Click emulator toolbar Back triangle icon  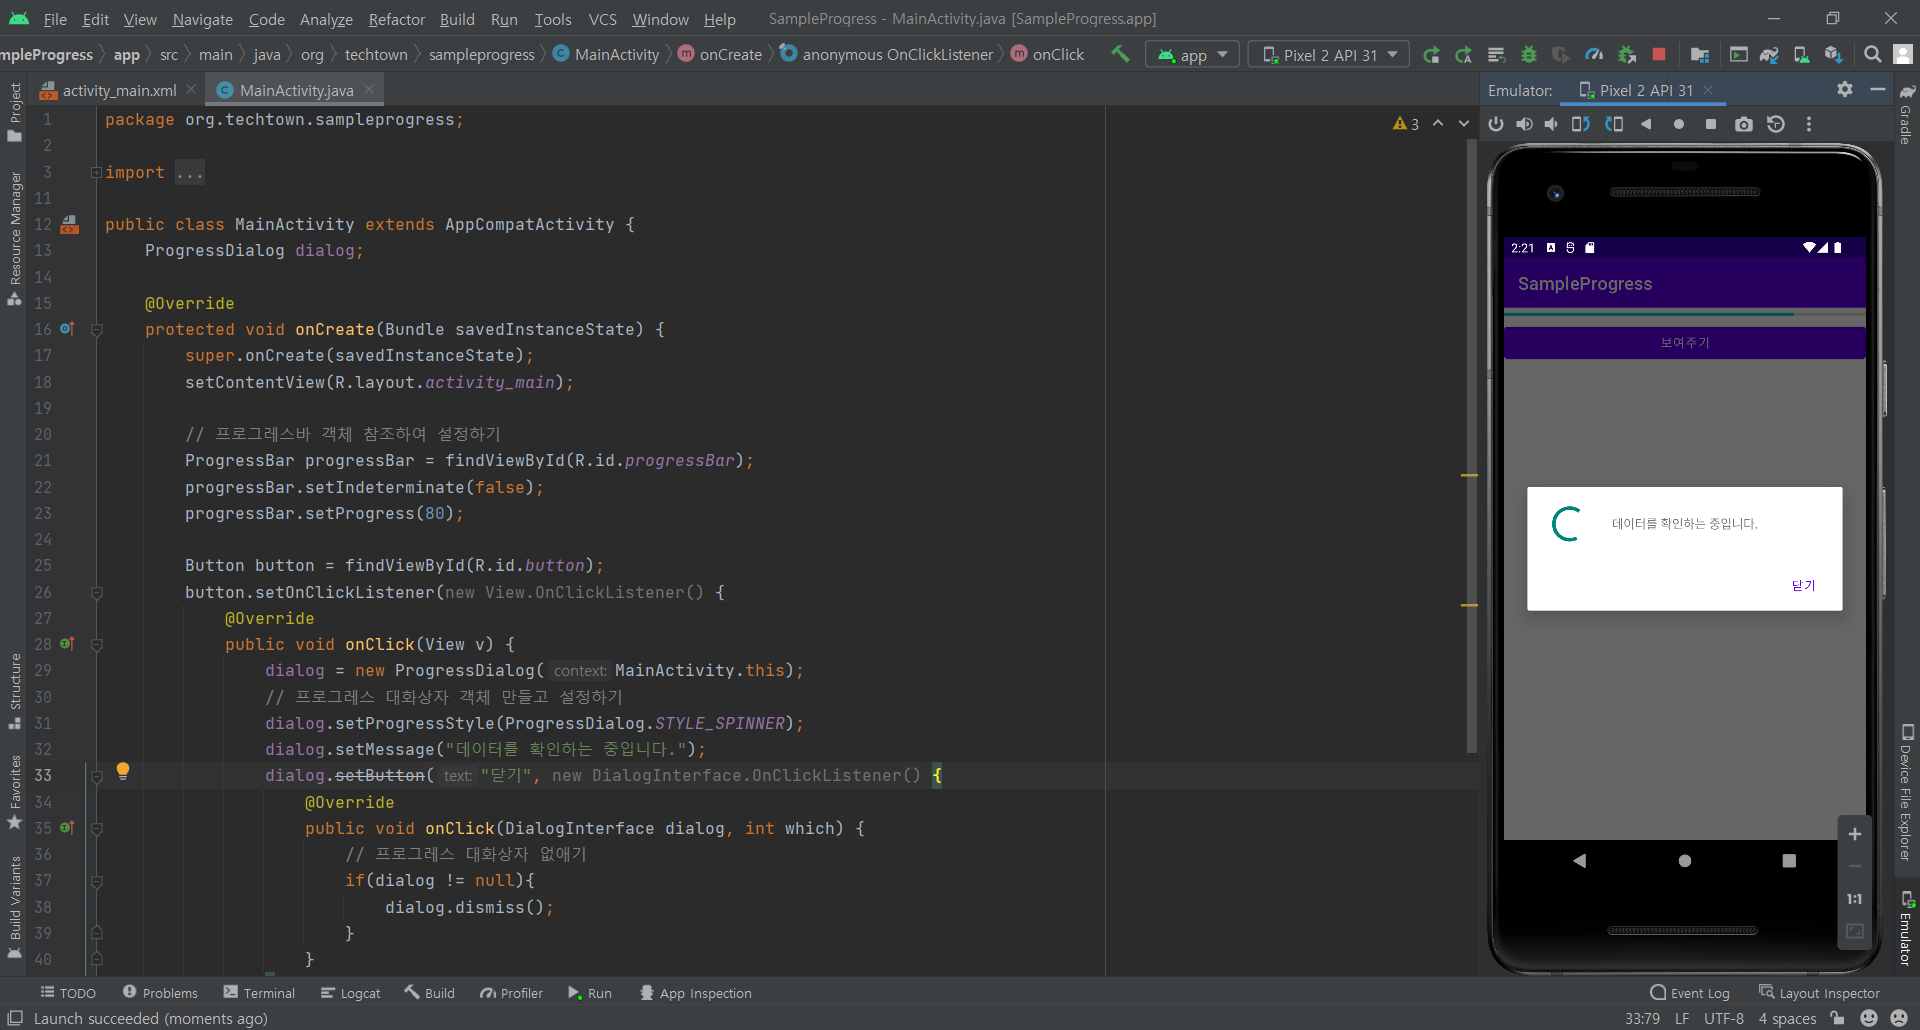pos(1646,124)
